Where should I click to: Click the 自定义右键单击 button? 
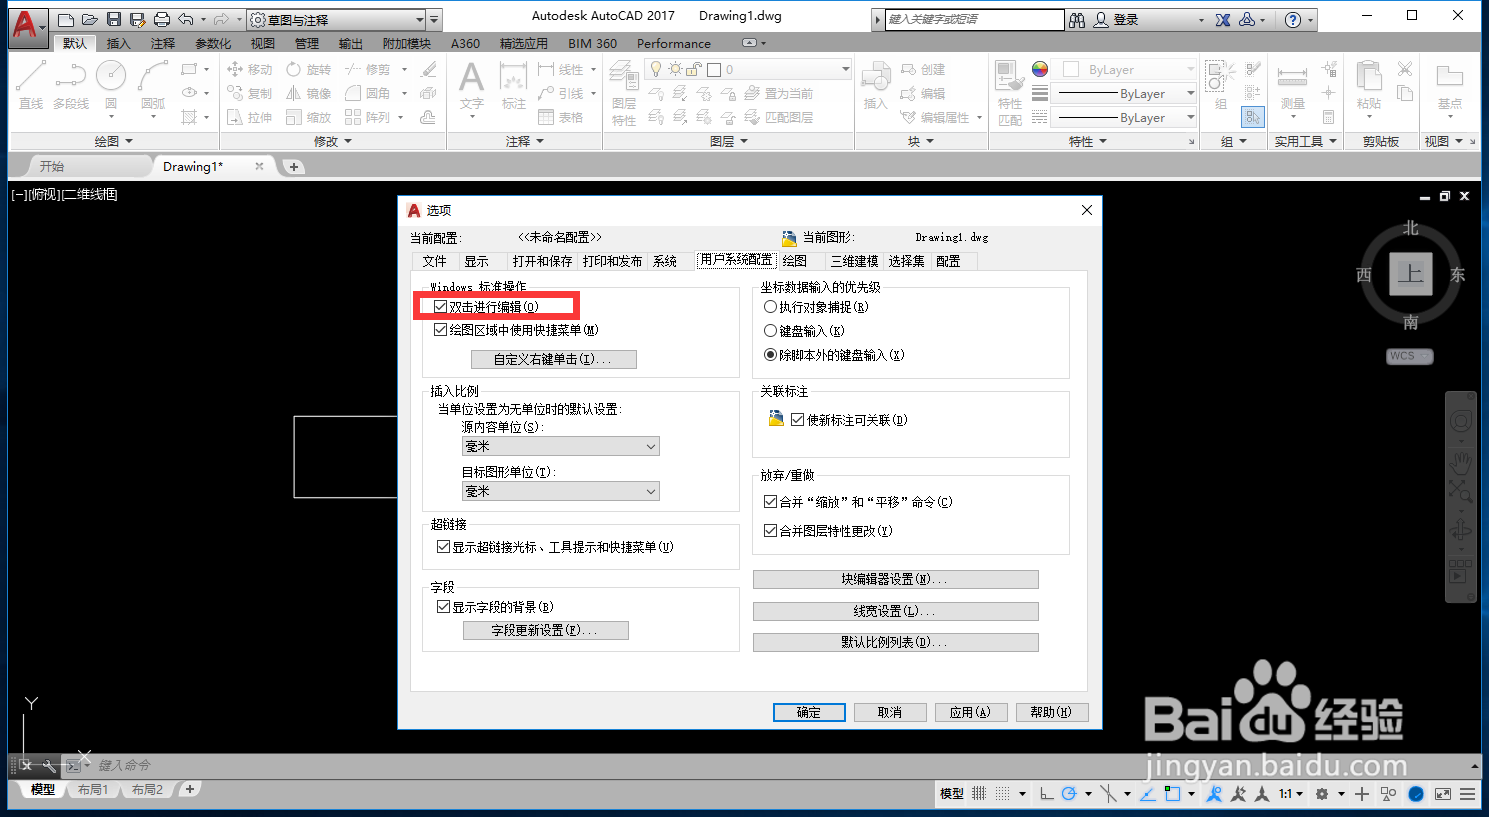[x=553, y=359]
